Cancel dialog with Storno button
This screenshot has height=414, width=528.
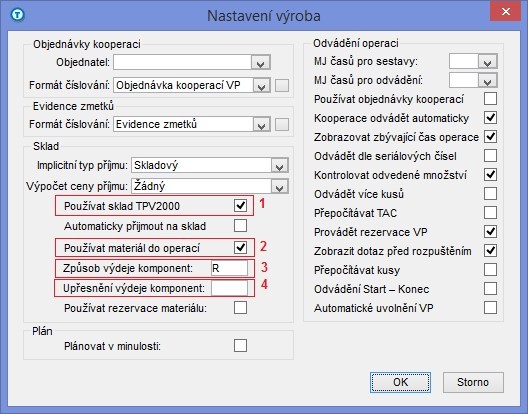pyautogui.click(x=473, y=382)
